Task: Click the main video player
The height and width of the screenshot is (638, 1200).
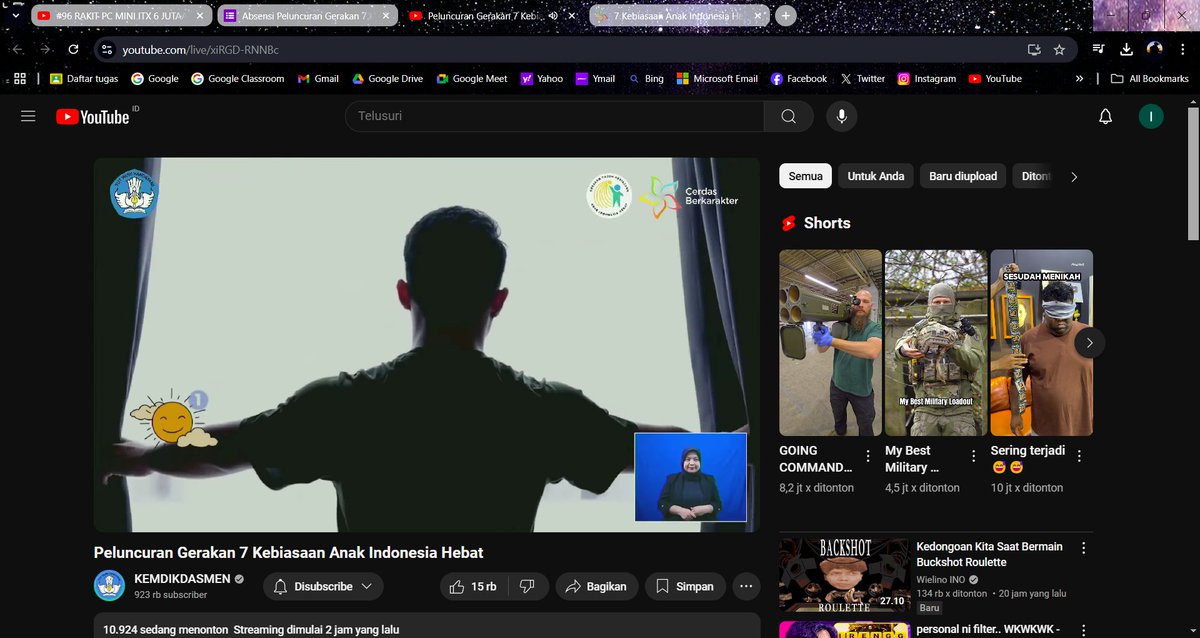Action: click(427, 345)
